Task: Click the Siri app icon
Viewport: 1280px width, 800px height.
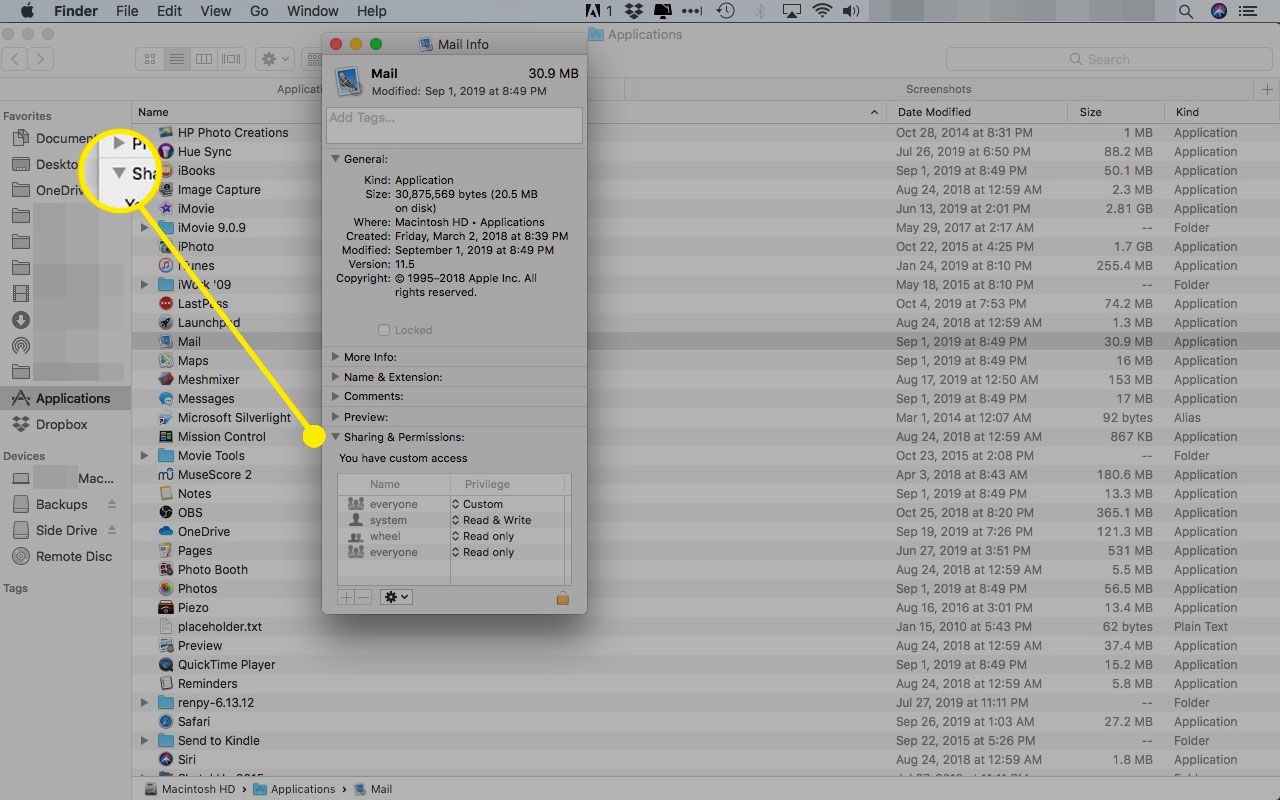Action: coord(167,759)
